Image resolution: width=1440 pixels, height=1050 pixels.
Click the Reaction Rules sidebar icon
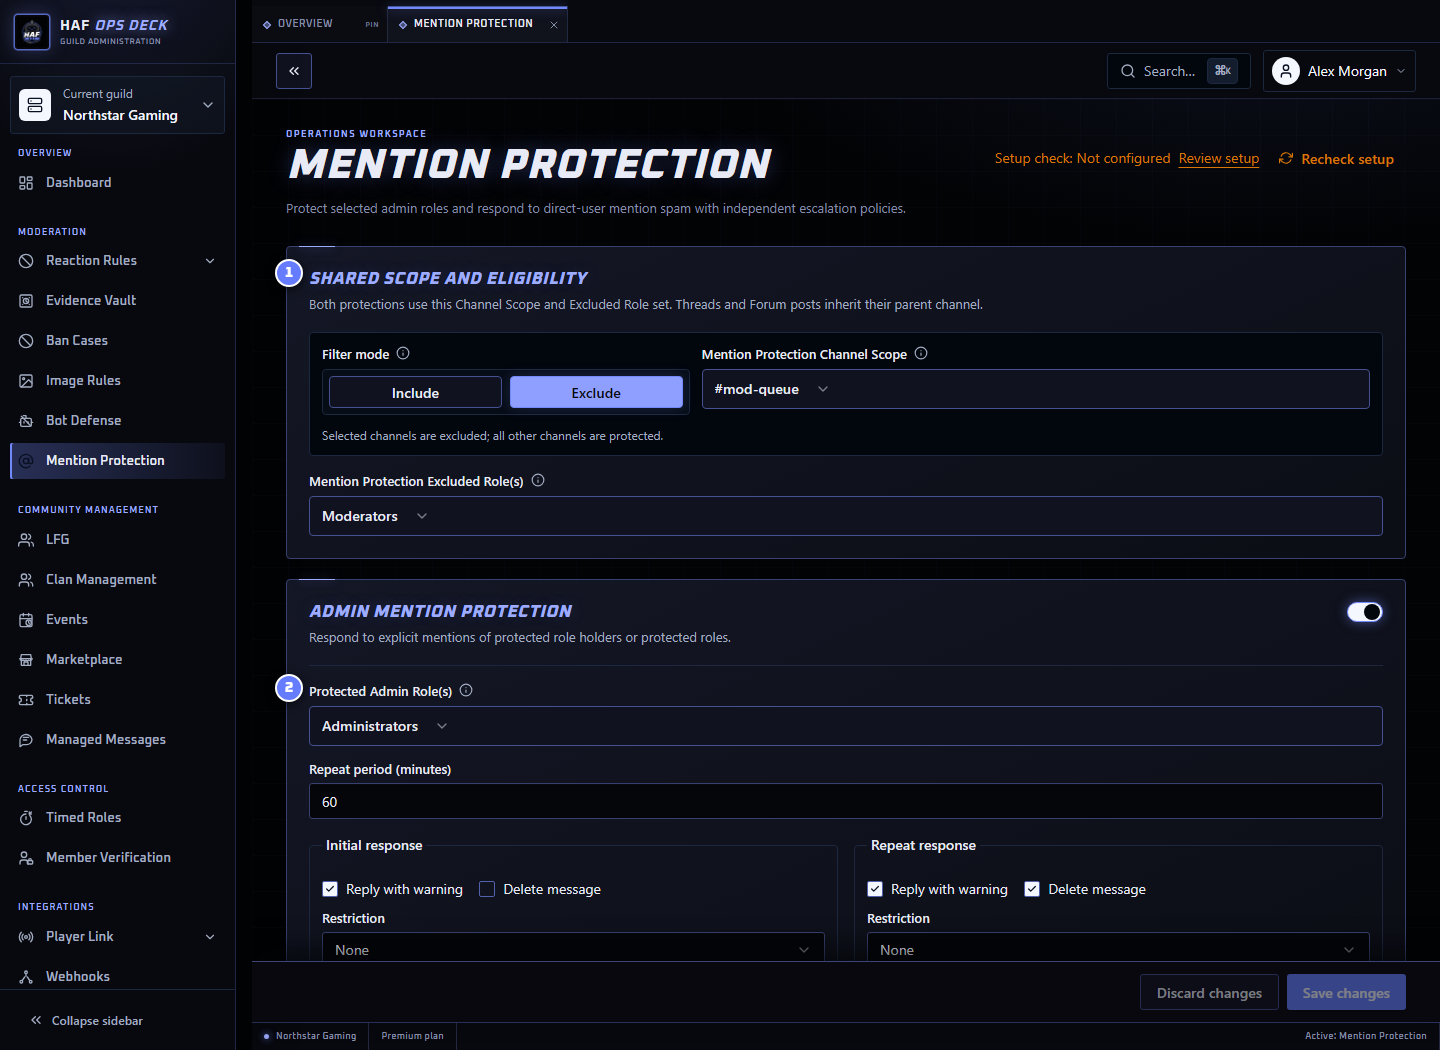coord(26,261)
